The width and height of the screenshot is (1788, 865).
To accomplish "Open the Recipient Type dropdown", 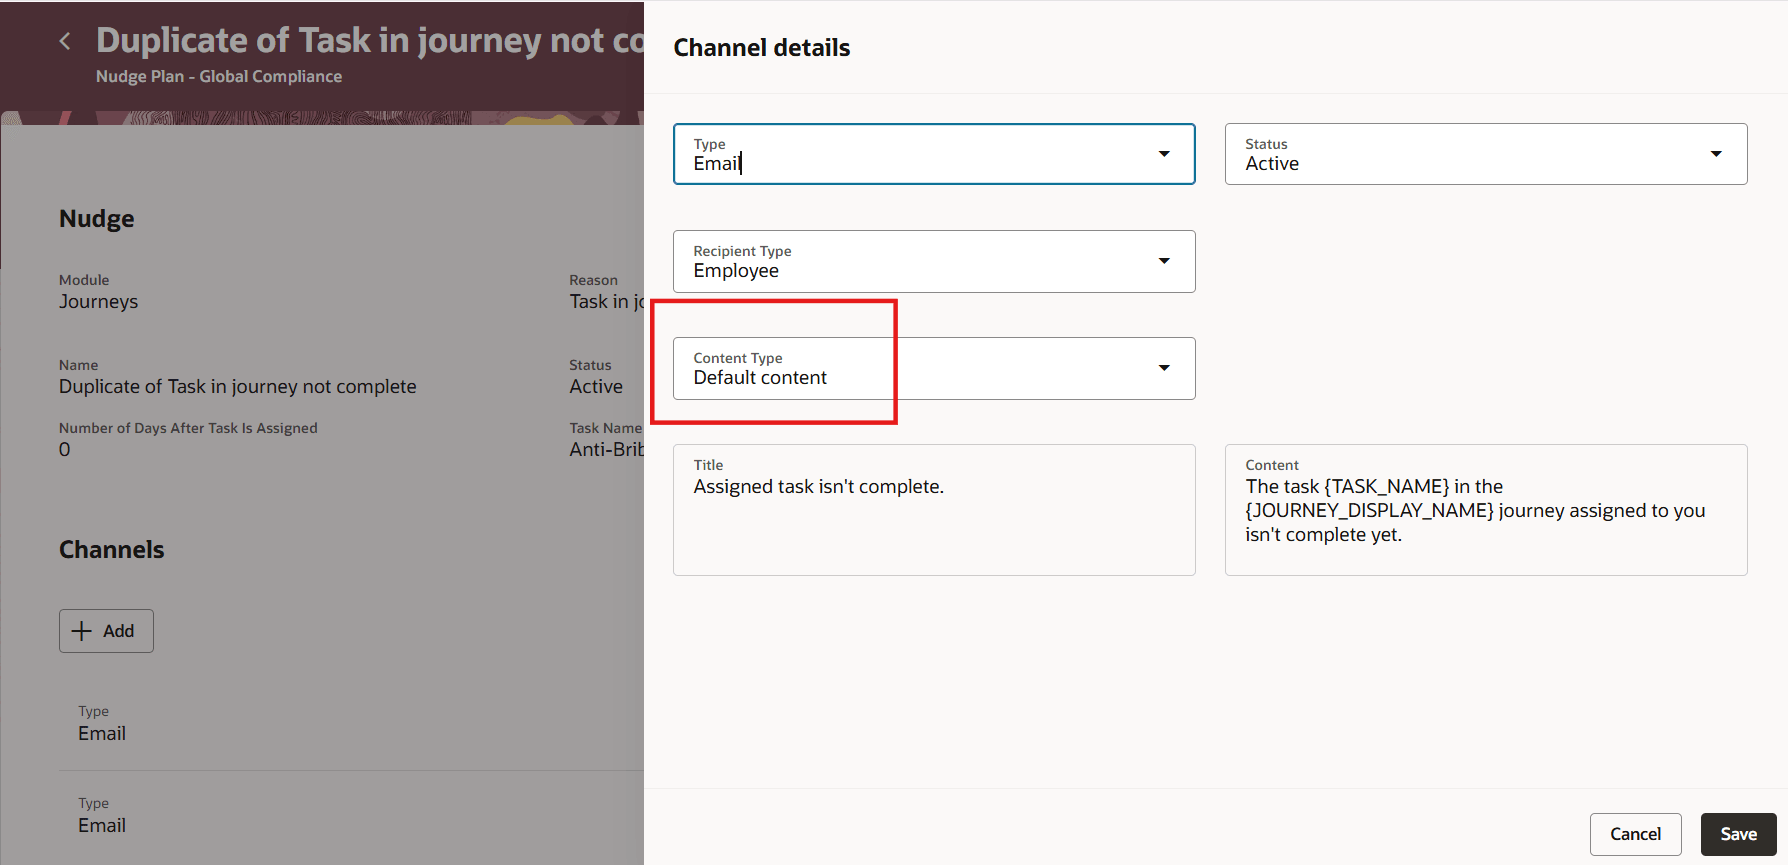I will pyautogui.click(x=934, y=261).
